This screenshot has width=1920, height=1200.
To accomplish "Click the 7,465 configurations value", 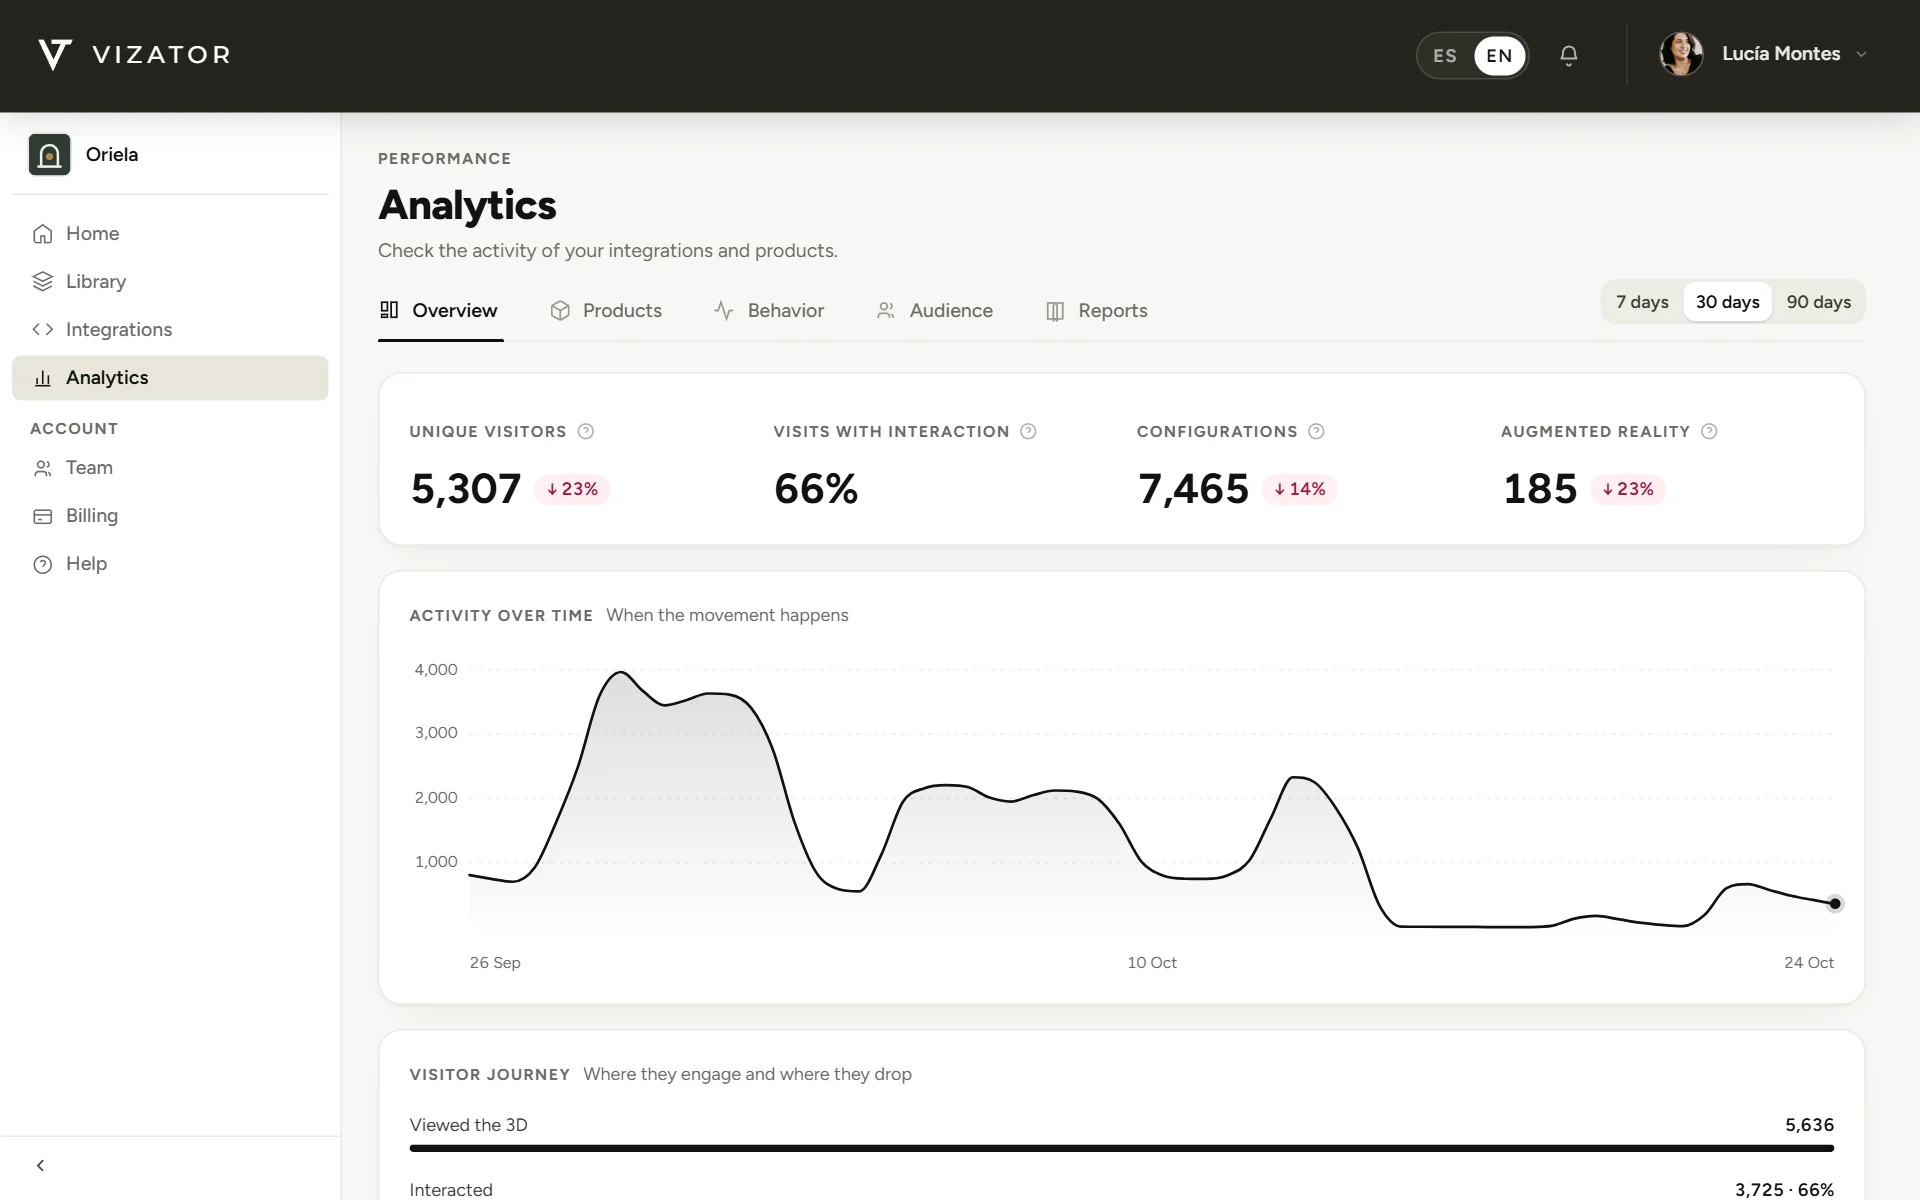I will point(1193,489).
